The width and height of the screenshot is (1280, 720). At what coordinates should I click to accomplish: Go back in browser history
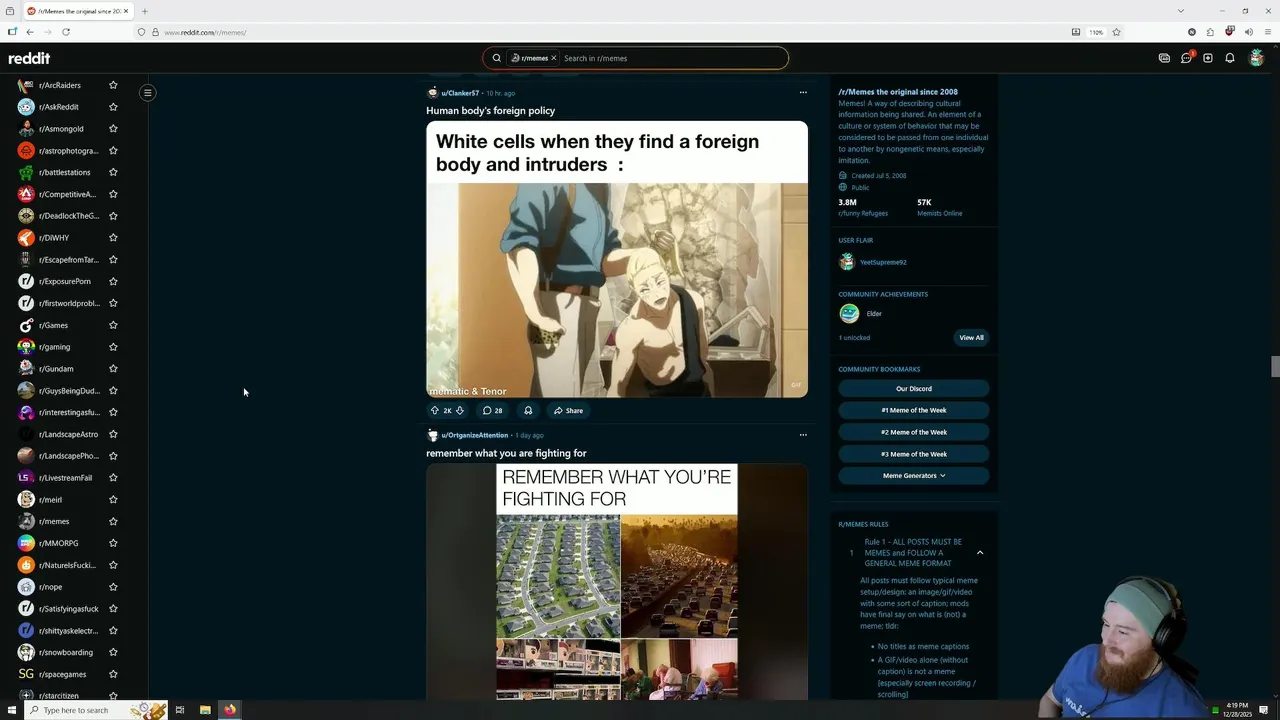[x=30, y=32]
